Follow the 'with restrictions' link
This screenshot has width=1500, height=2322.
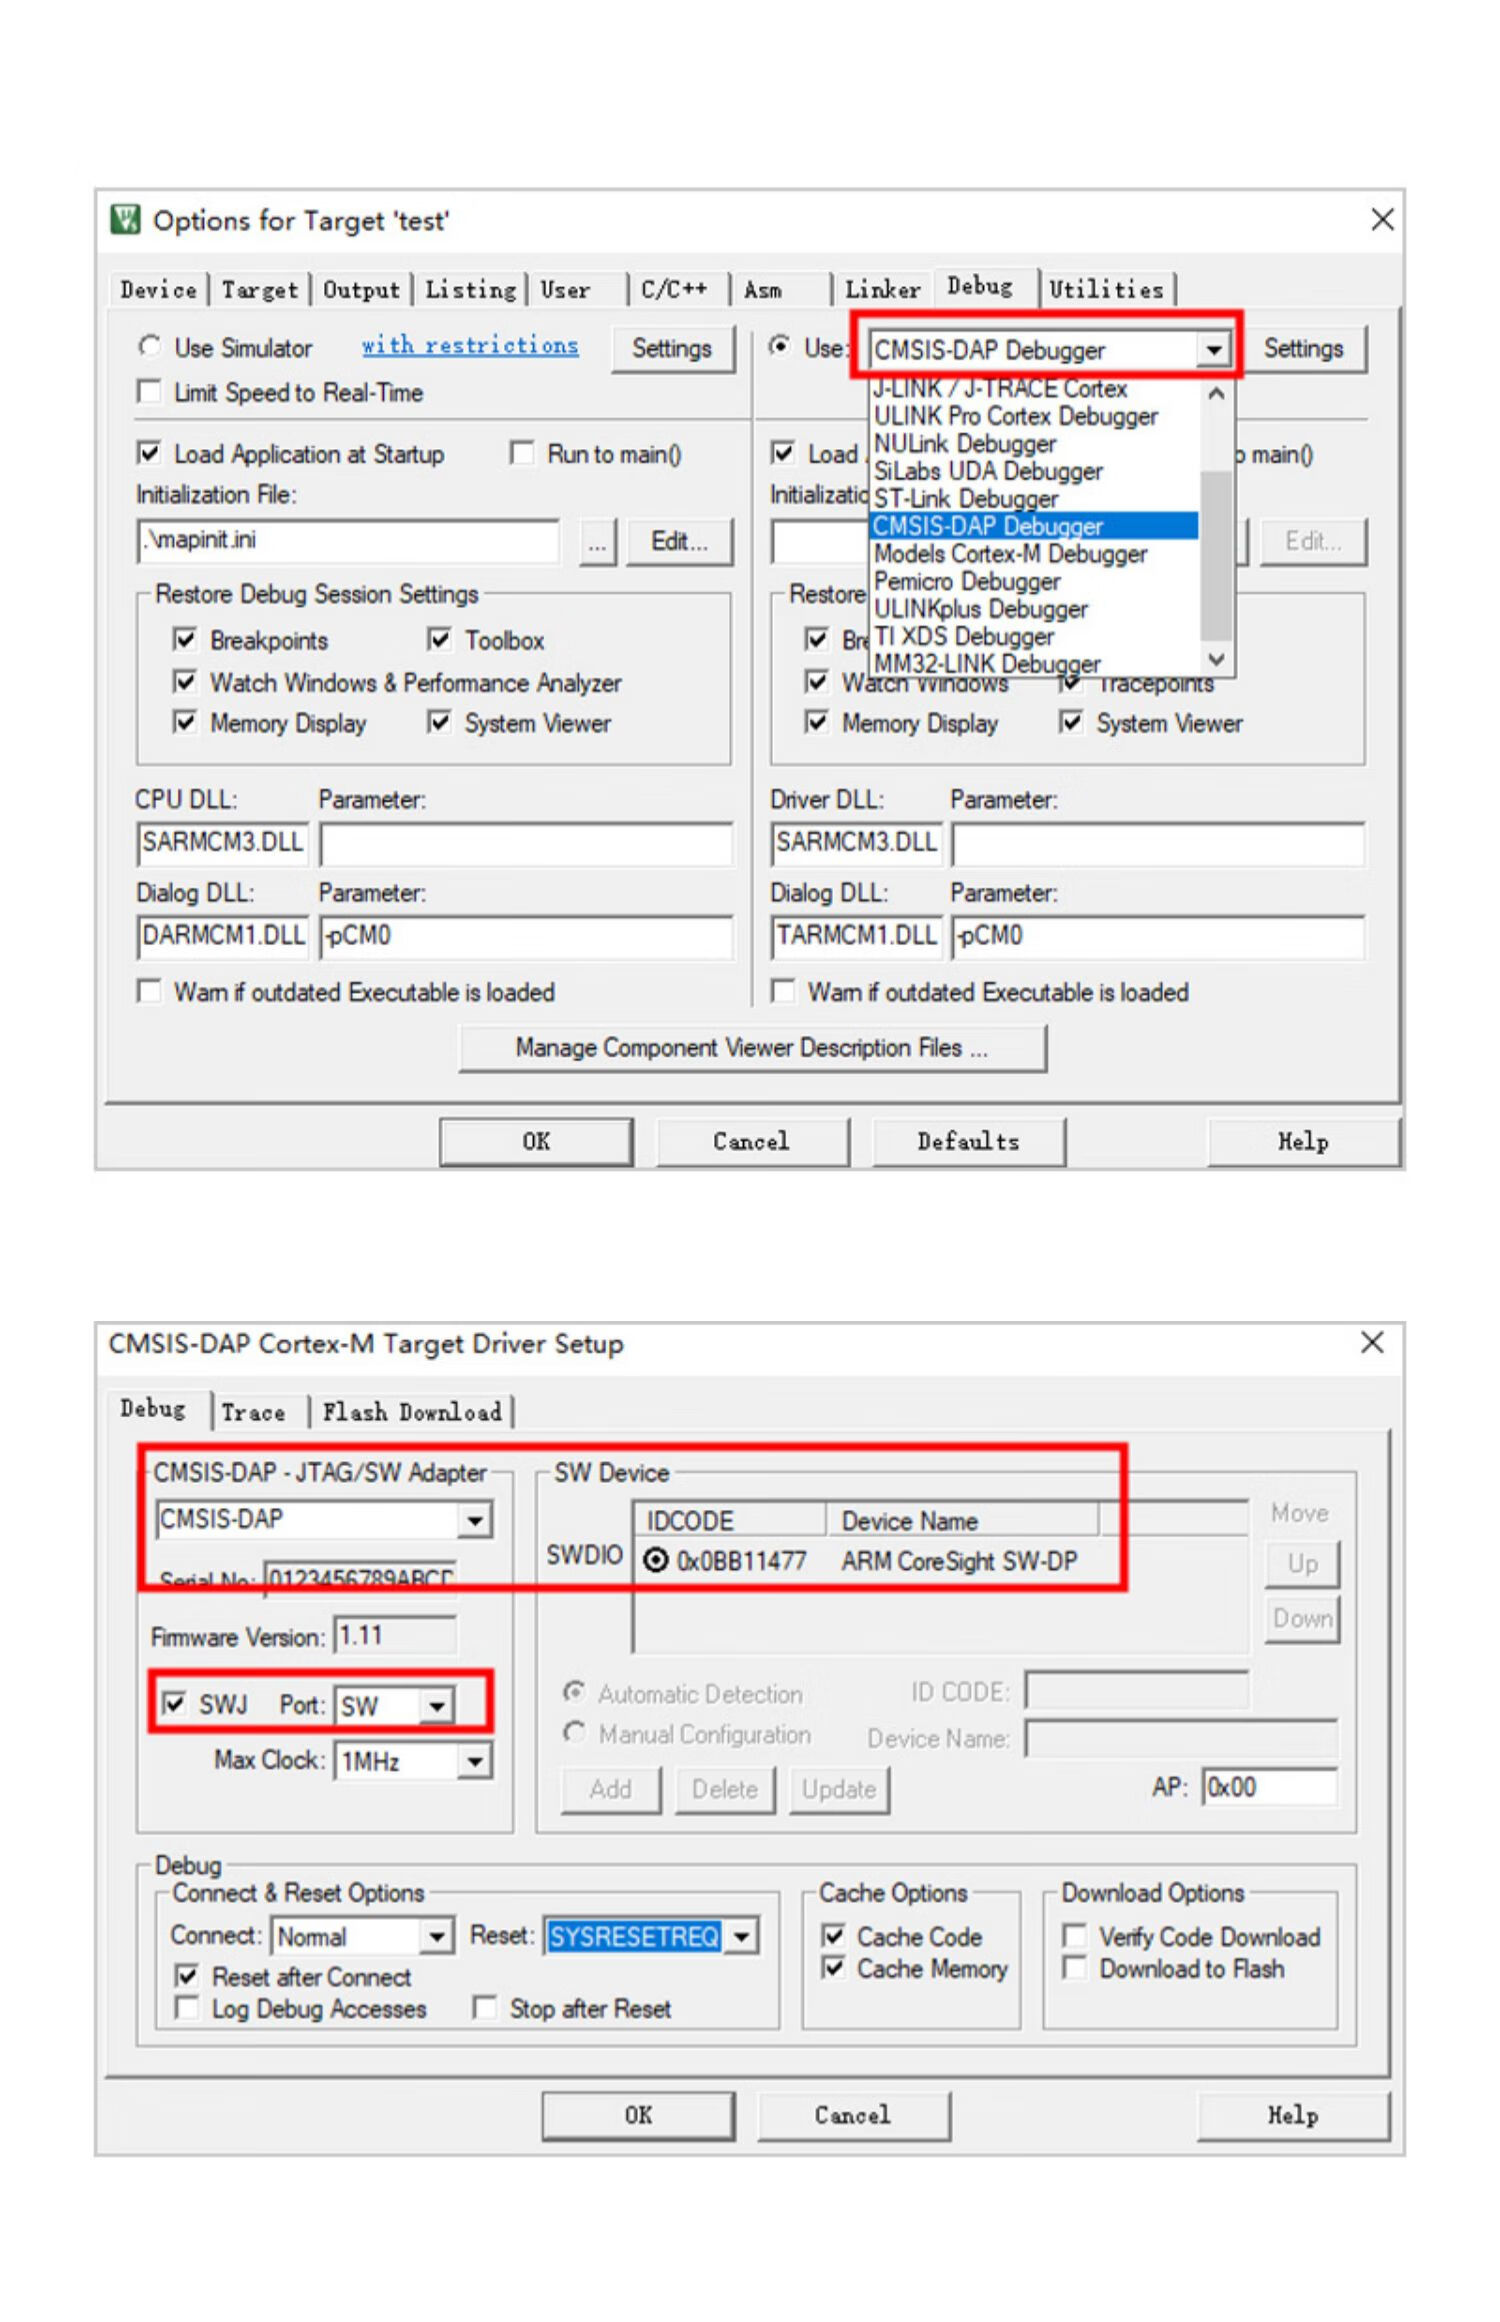470,345
